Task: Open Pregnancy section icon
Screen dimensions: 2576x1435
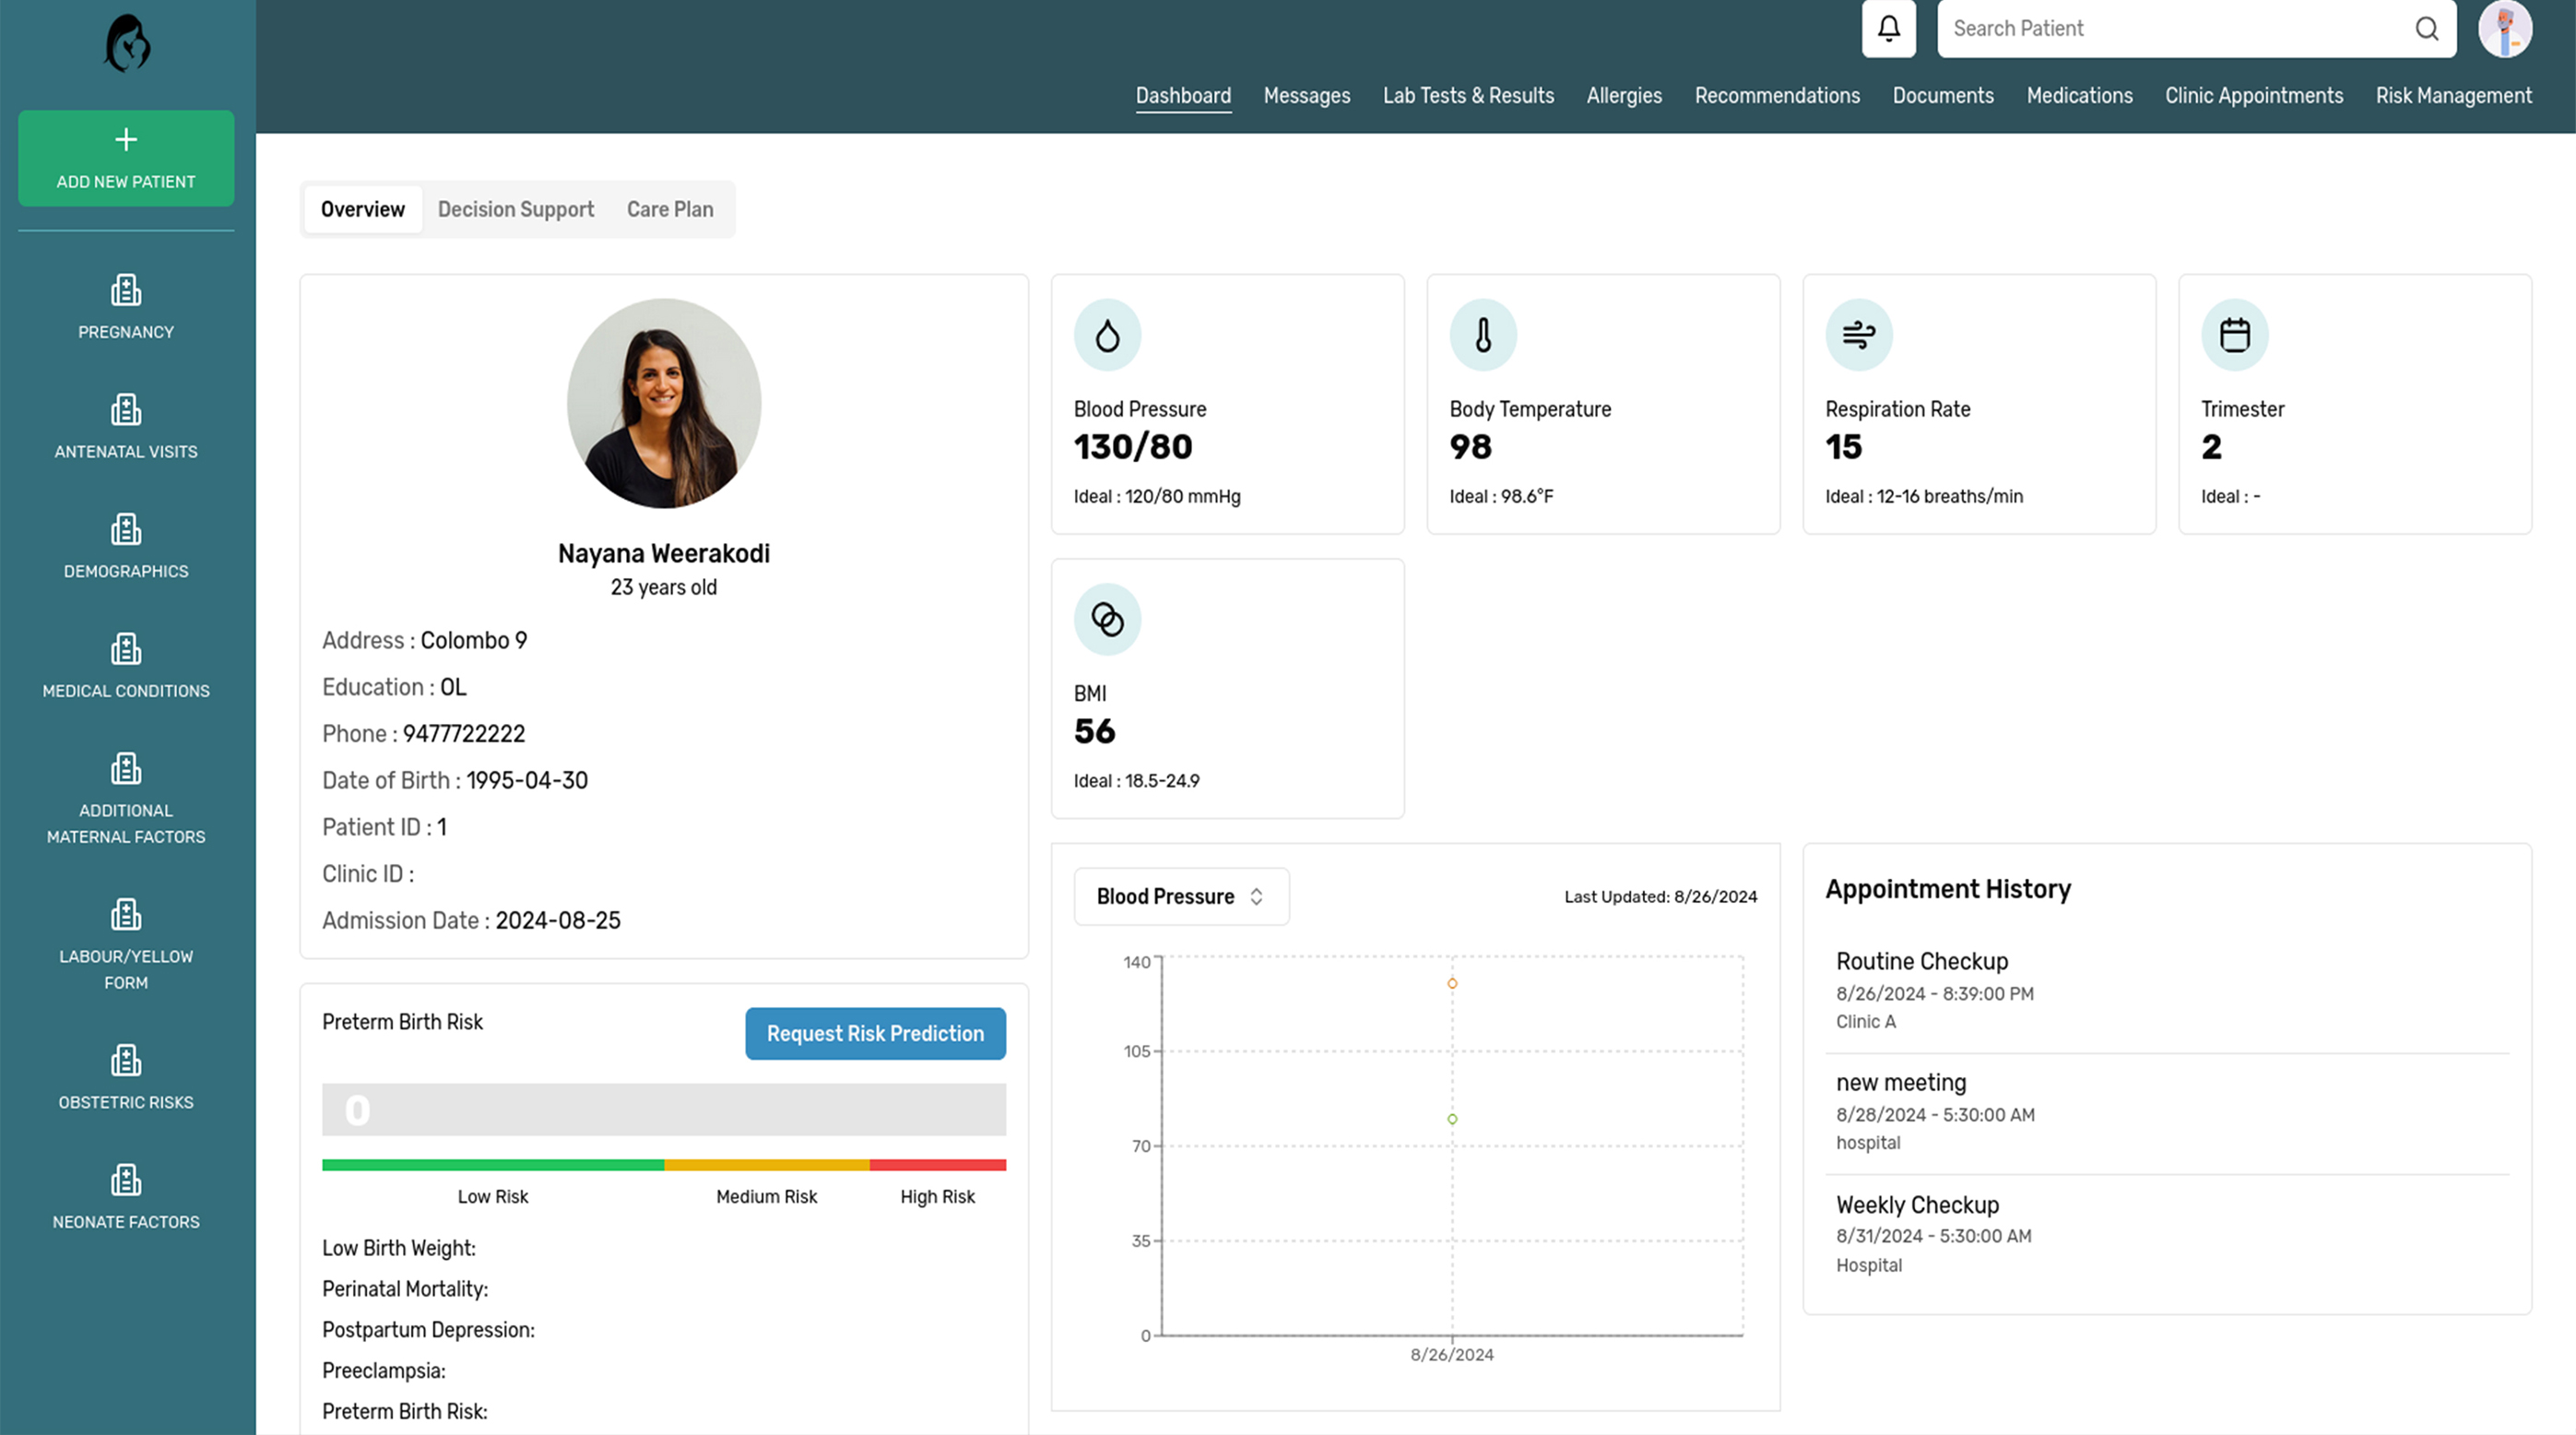Action: point(126,290)
